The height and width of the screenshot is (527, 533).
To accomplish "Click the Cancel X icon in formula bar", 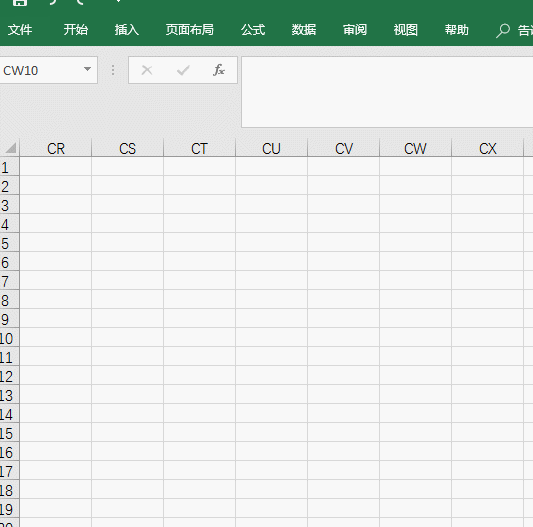I will click(147, 70).
